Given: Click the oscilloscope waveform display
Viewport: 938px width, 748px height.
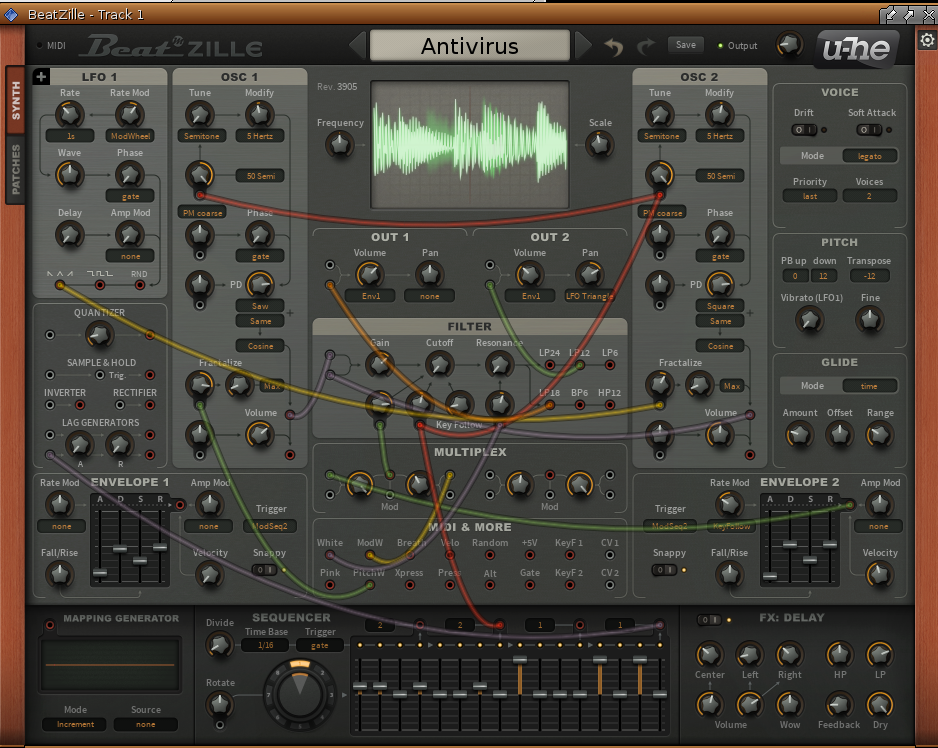Looking at the screenshot, I should click(x=470, y=144).
